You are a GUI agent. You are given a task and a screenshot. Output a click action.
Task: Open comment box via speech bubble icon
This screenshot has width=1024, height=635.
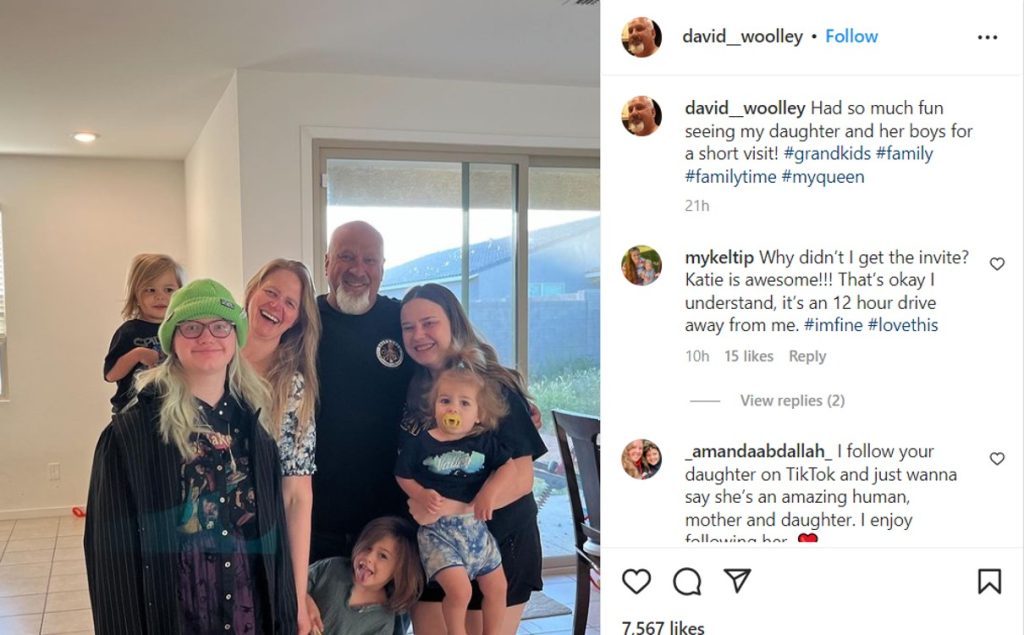click(686, 581)
